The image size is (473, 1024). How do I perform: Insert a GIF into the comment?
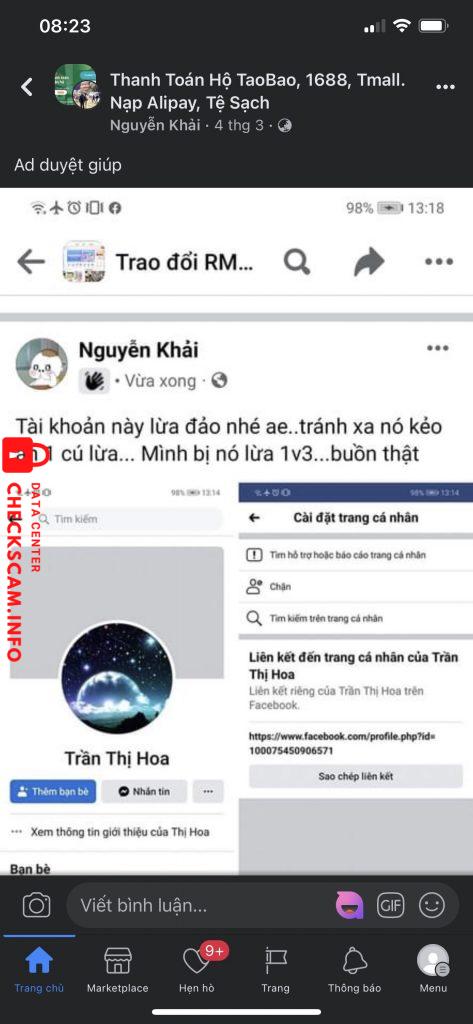click(x=391, y=905)
